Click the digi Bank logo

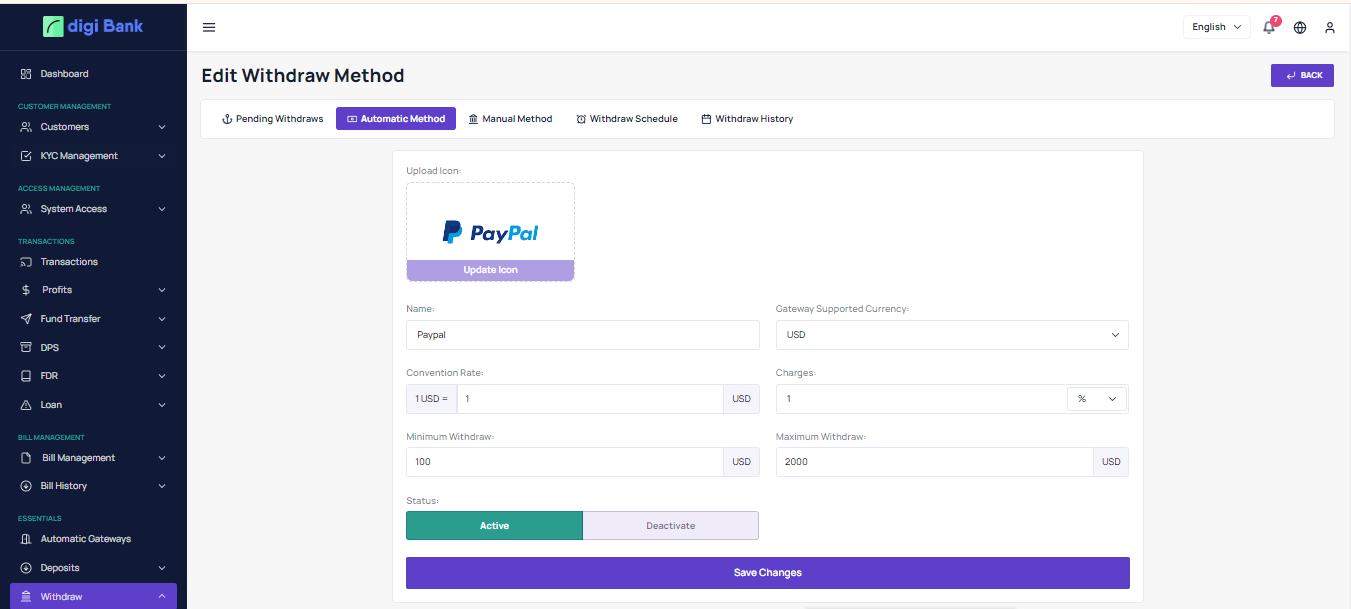tap(93, 26)
